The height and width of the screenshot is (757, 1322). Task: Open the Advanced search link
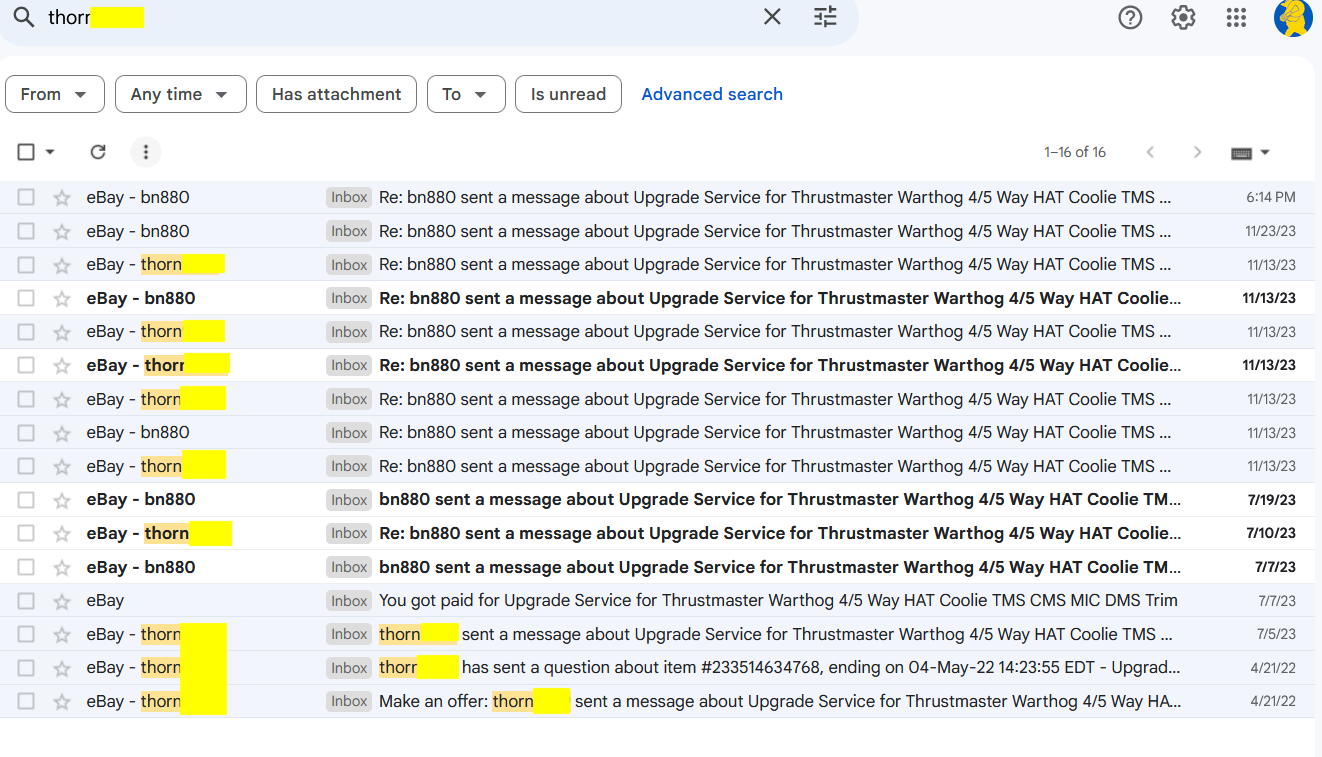[x=712, y=94]
